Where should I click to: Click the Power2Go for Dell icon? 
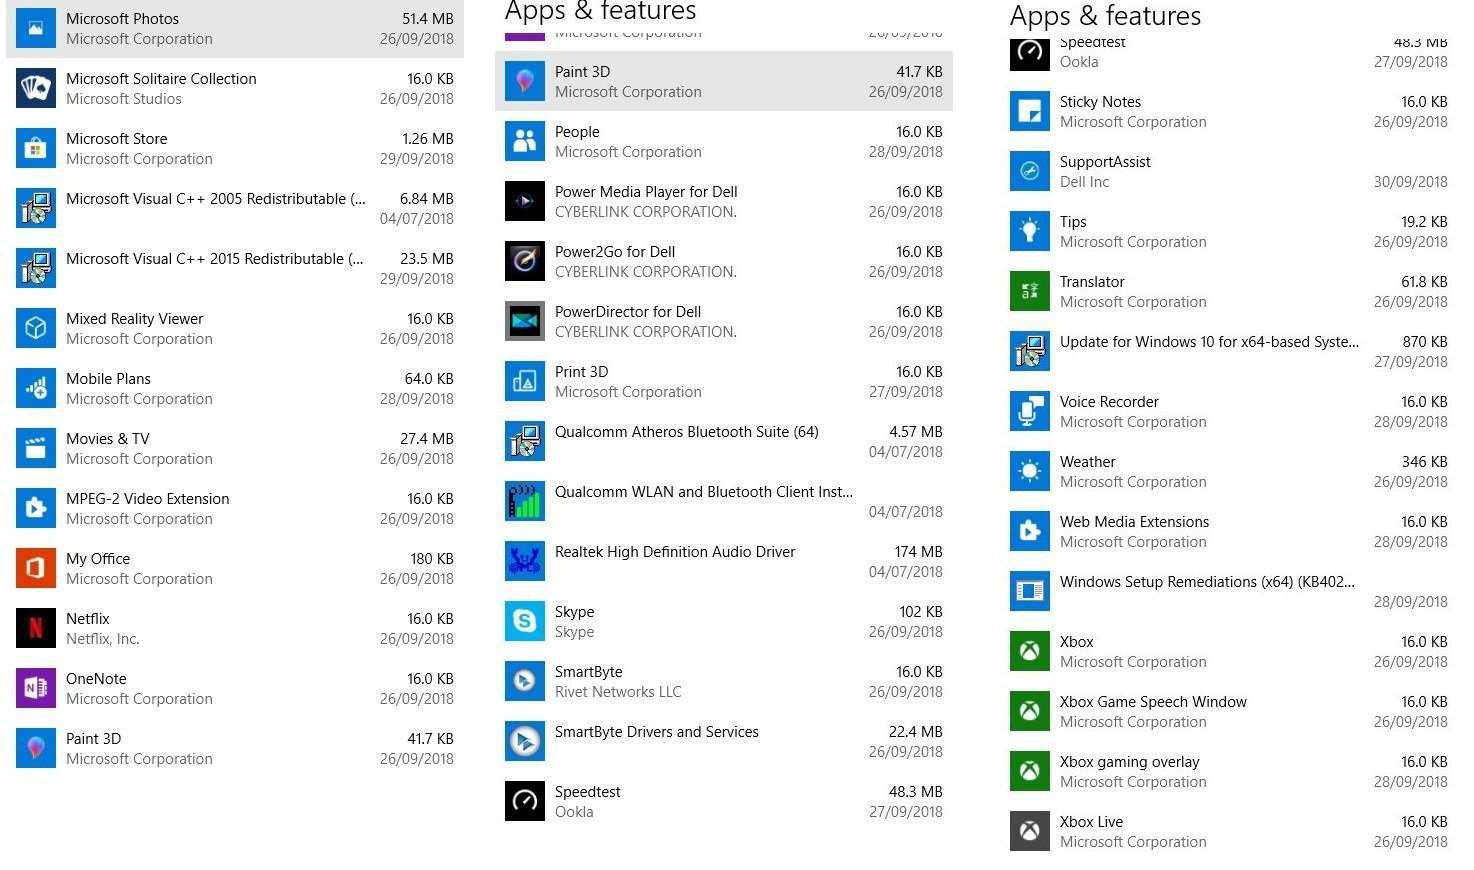tap(525, 261)
